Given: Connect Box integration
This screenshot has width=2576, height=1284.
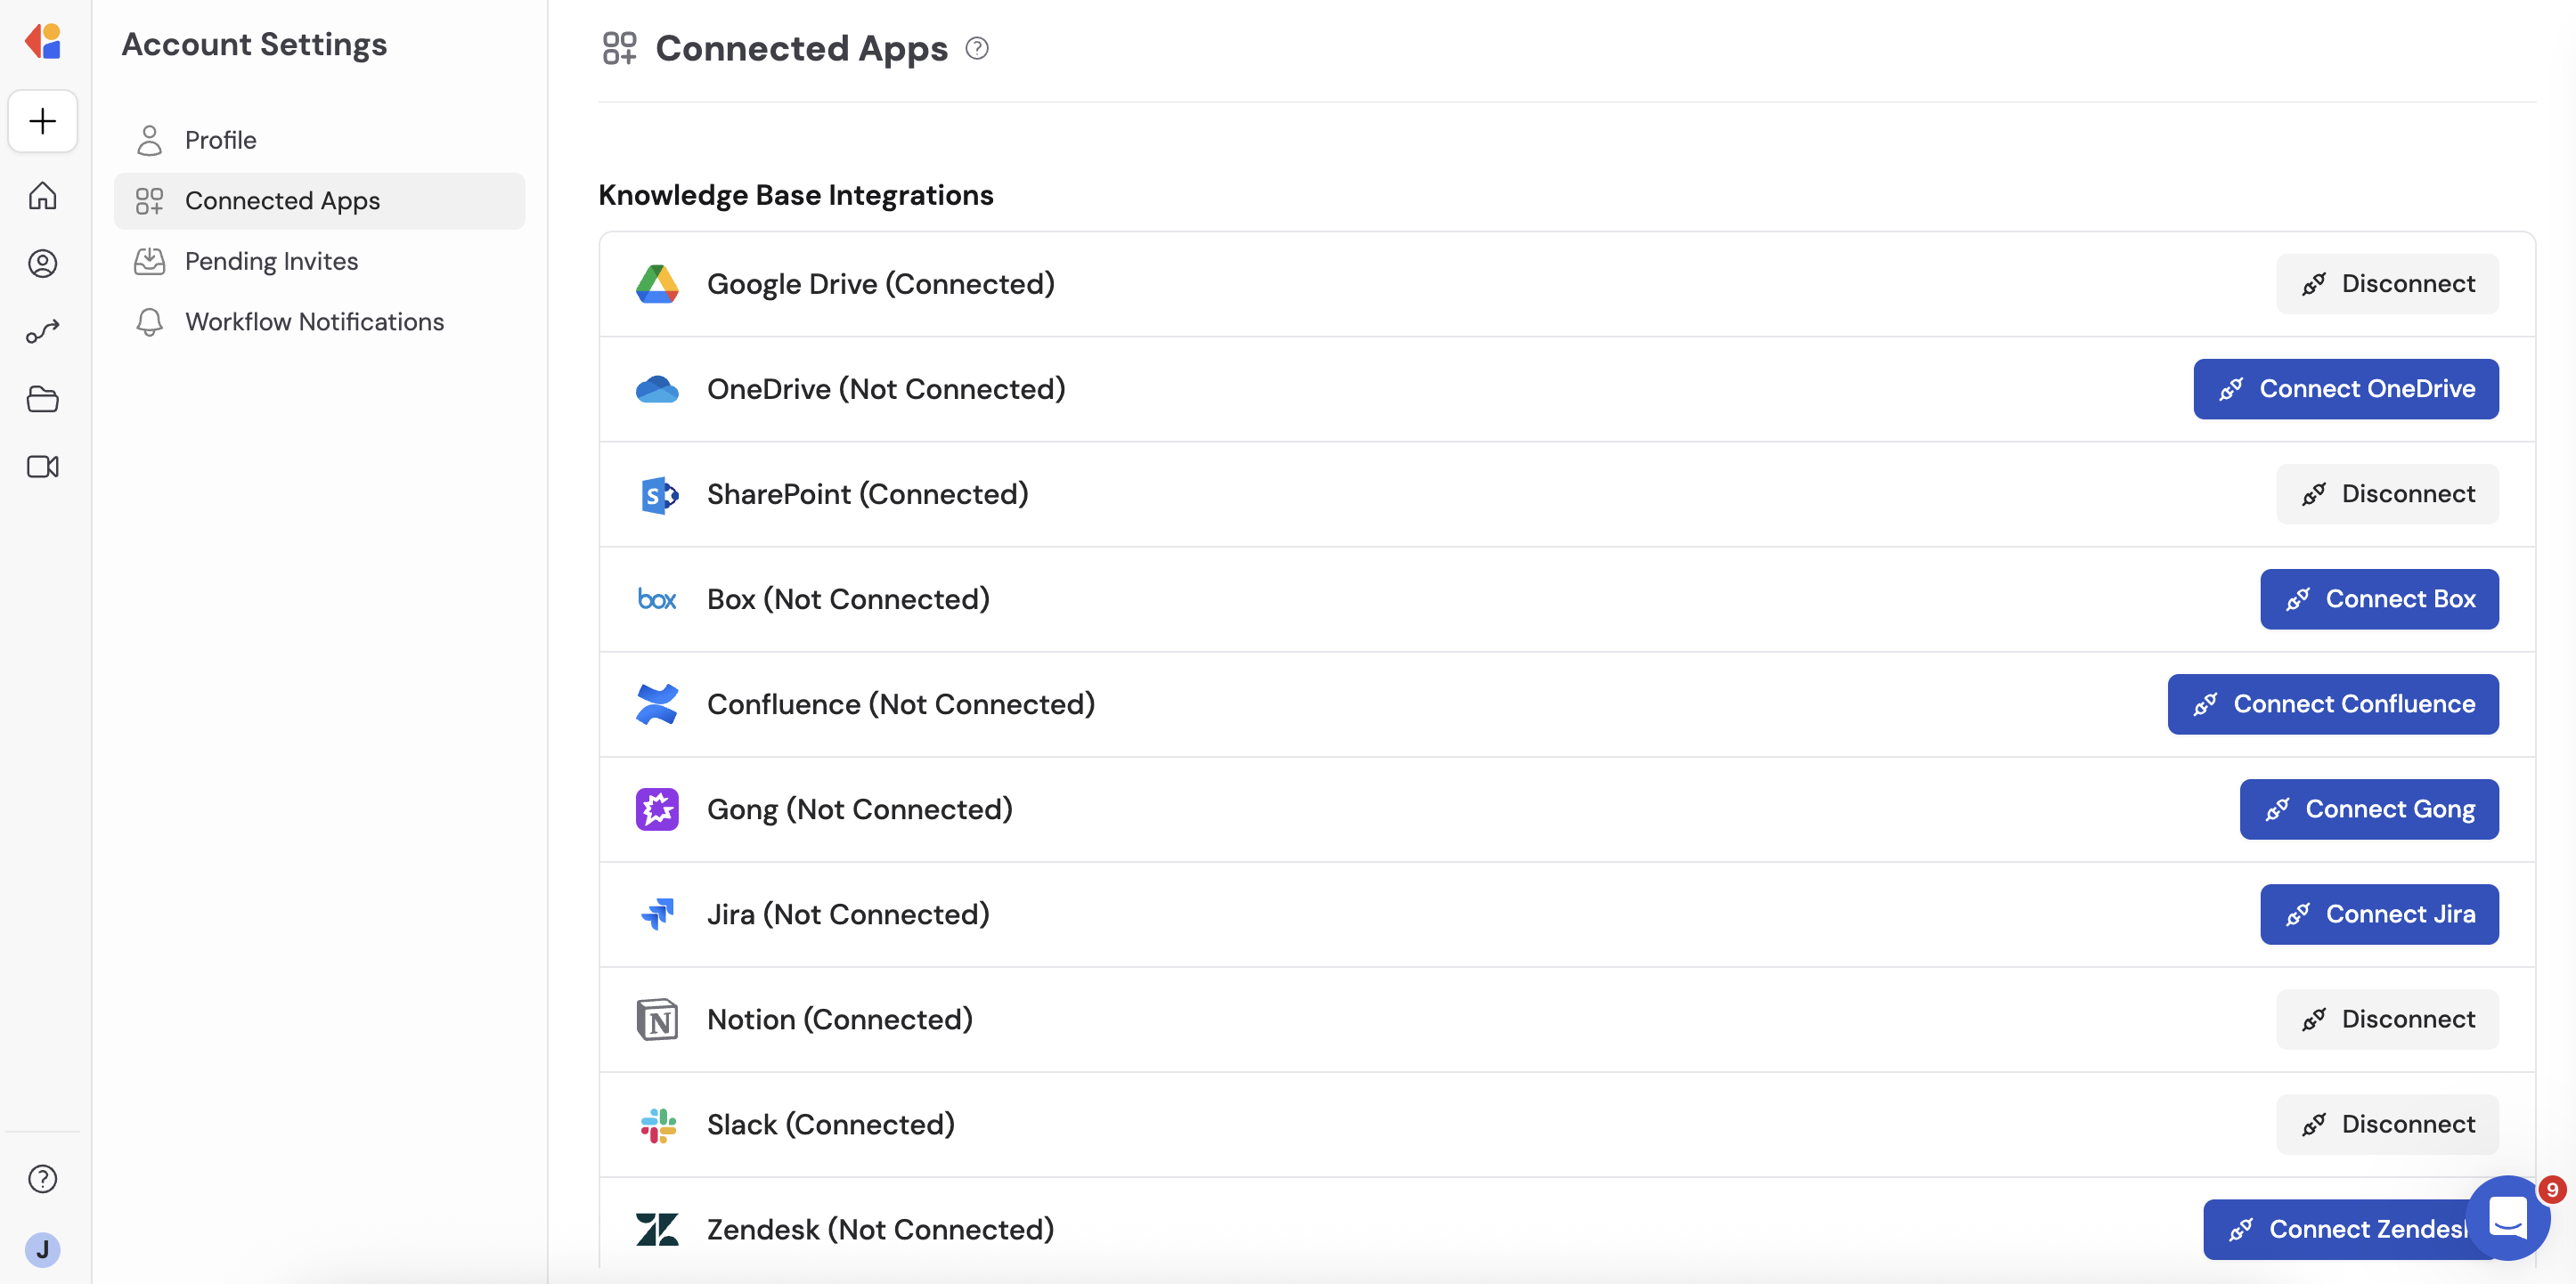Looking at the screenshot, I should (x=2379, y=599).
